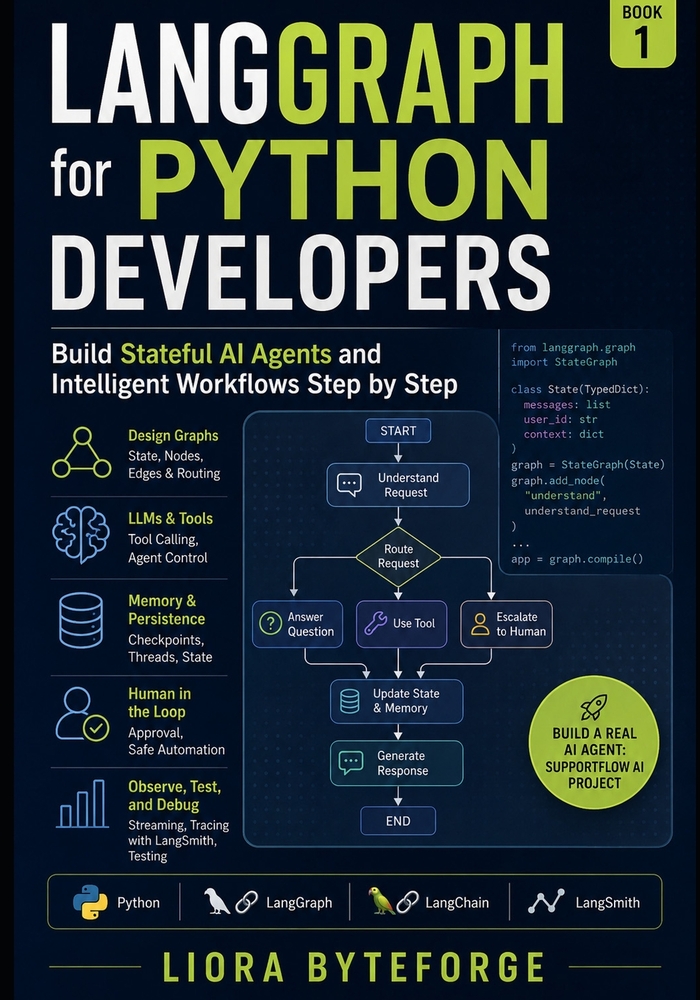Click the author name 'LIORA BYTEFORGE'

354,967
